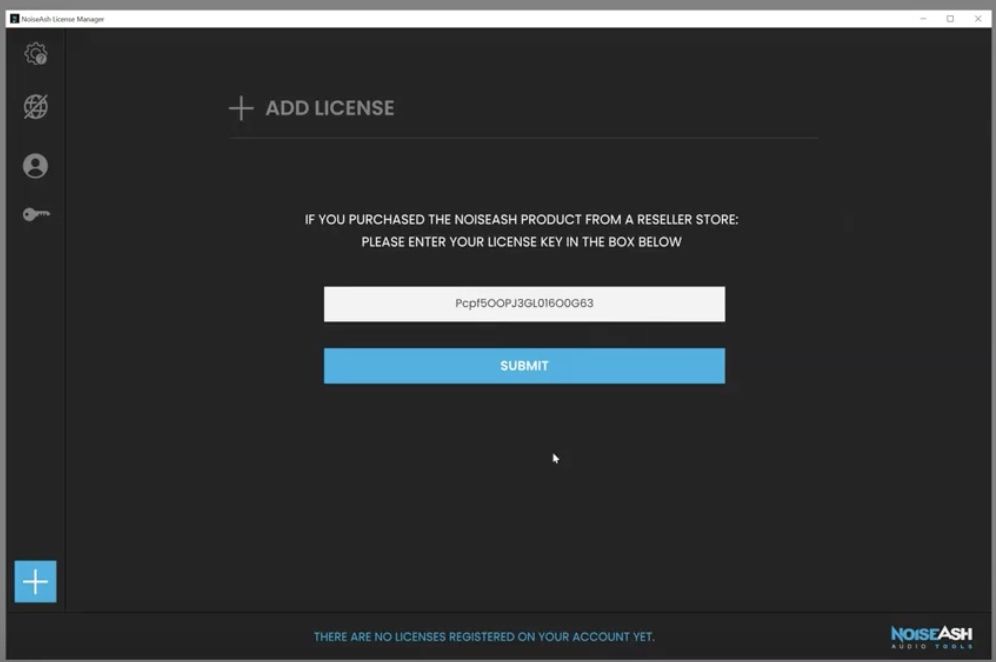Screen dimensions: 996x662
Task: Click 'IF YOU PURCHASED THE NOISEASH PRODUCT' text
Action: [522, 220]
